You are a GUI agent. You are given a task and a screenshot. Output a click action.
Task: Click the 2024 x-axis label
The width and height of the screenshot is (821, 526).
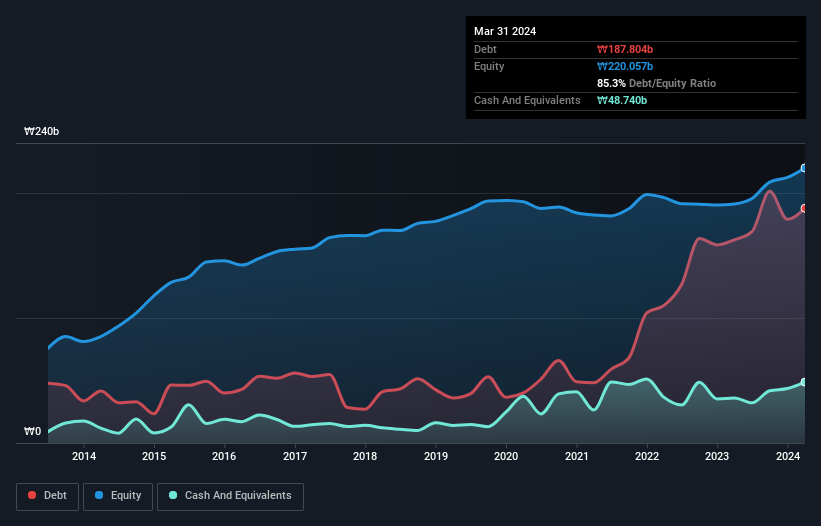click(788, 456)
